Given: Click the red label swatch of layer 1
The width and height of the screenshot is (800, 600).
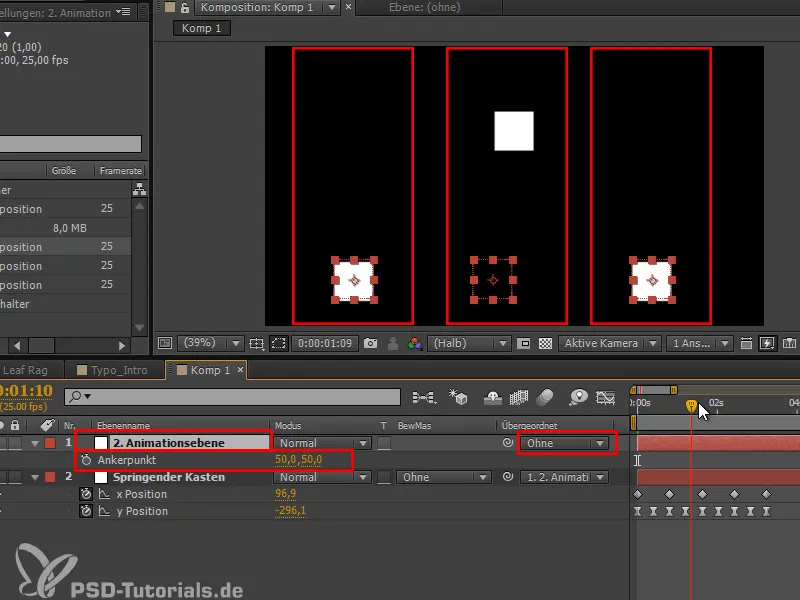Looking at the screenshot, I should (x=50, y=443).
